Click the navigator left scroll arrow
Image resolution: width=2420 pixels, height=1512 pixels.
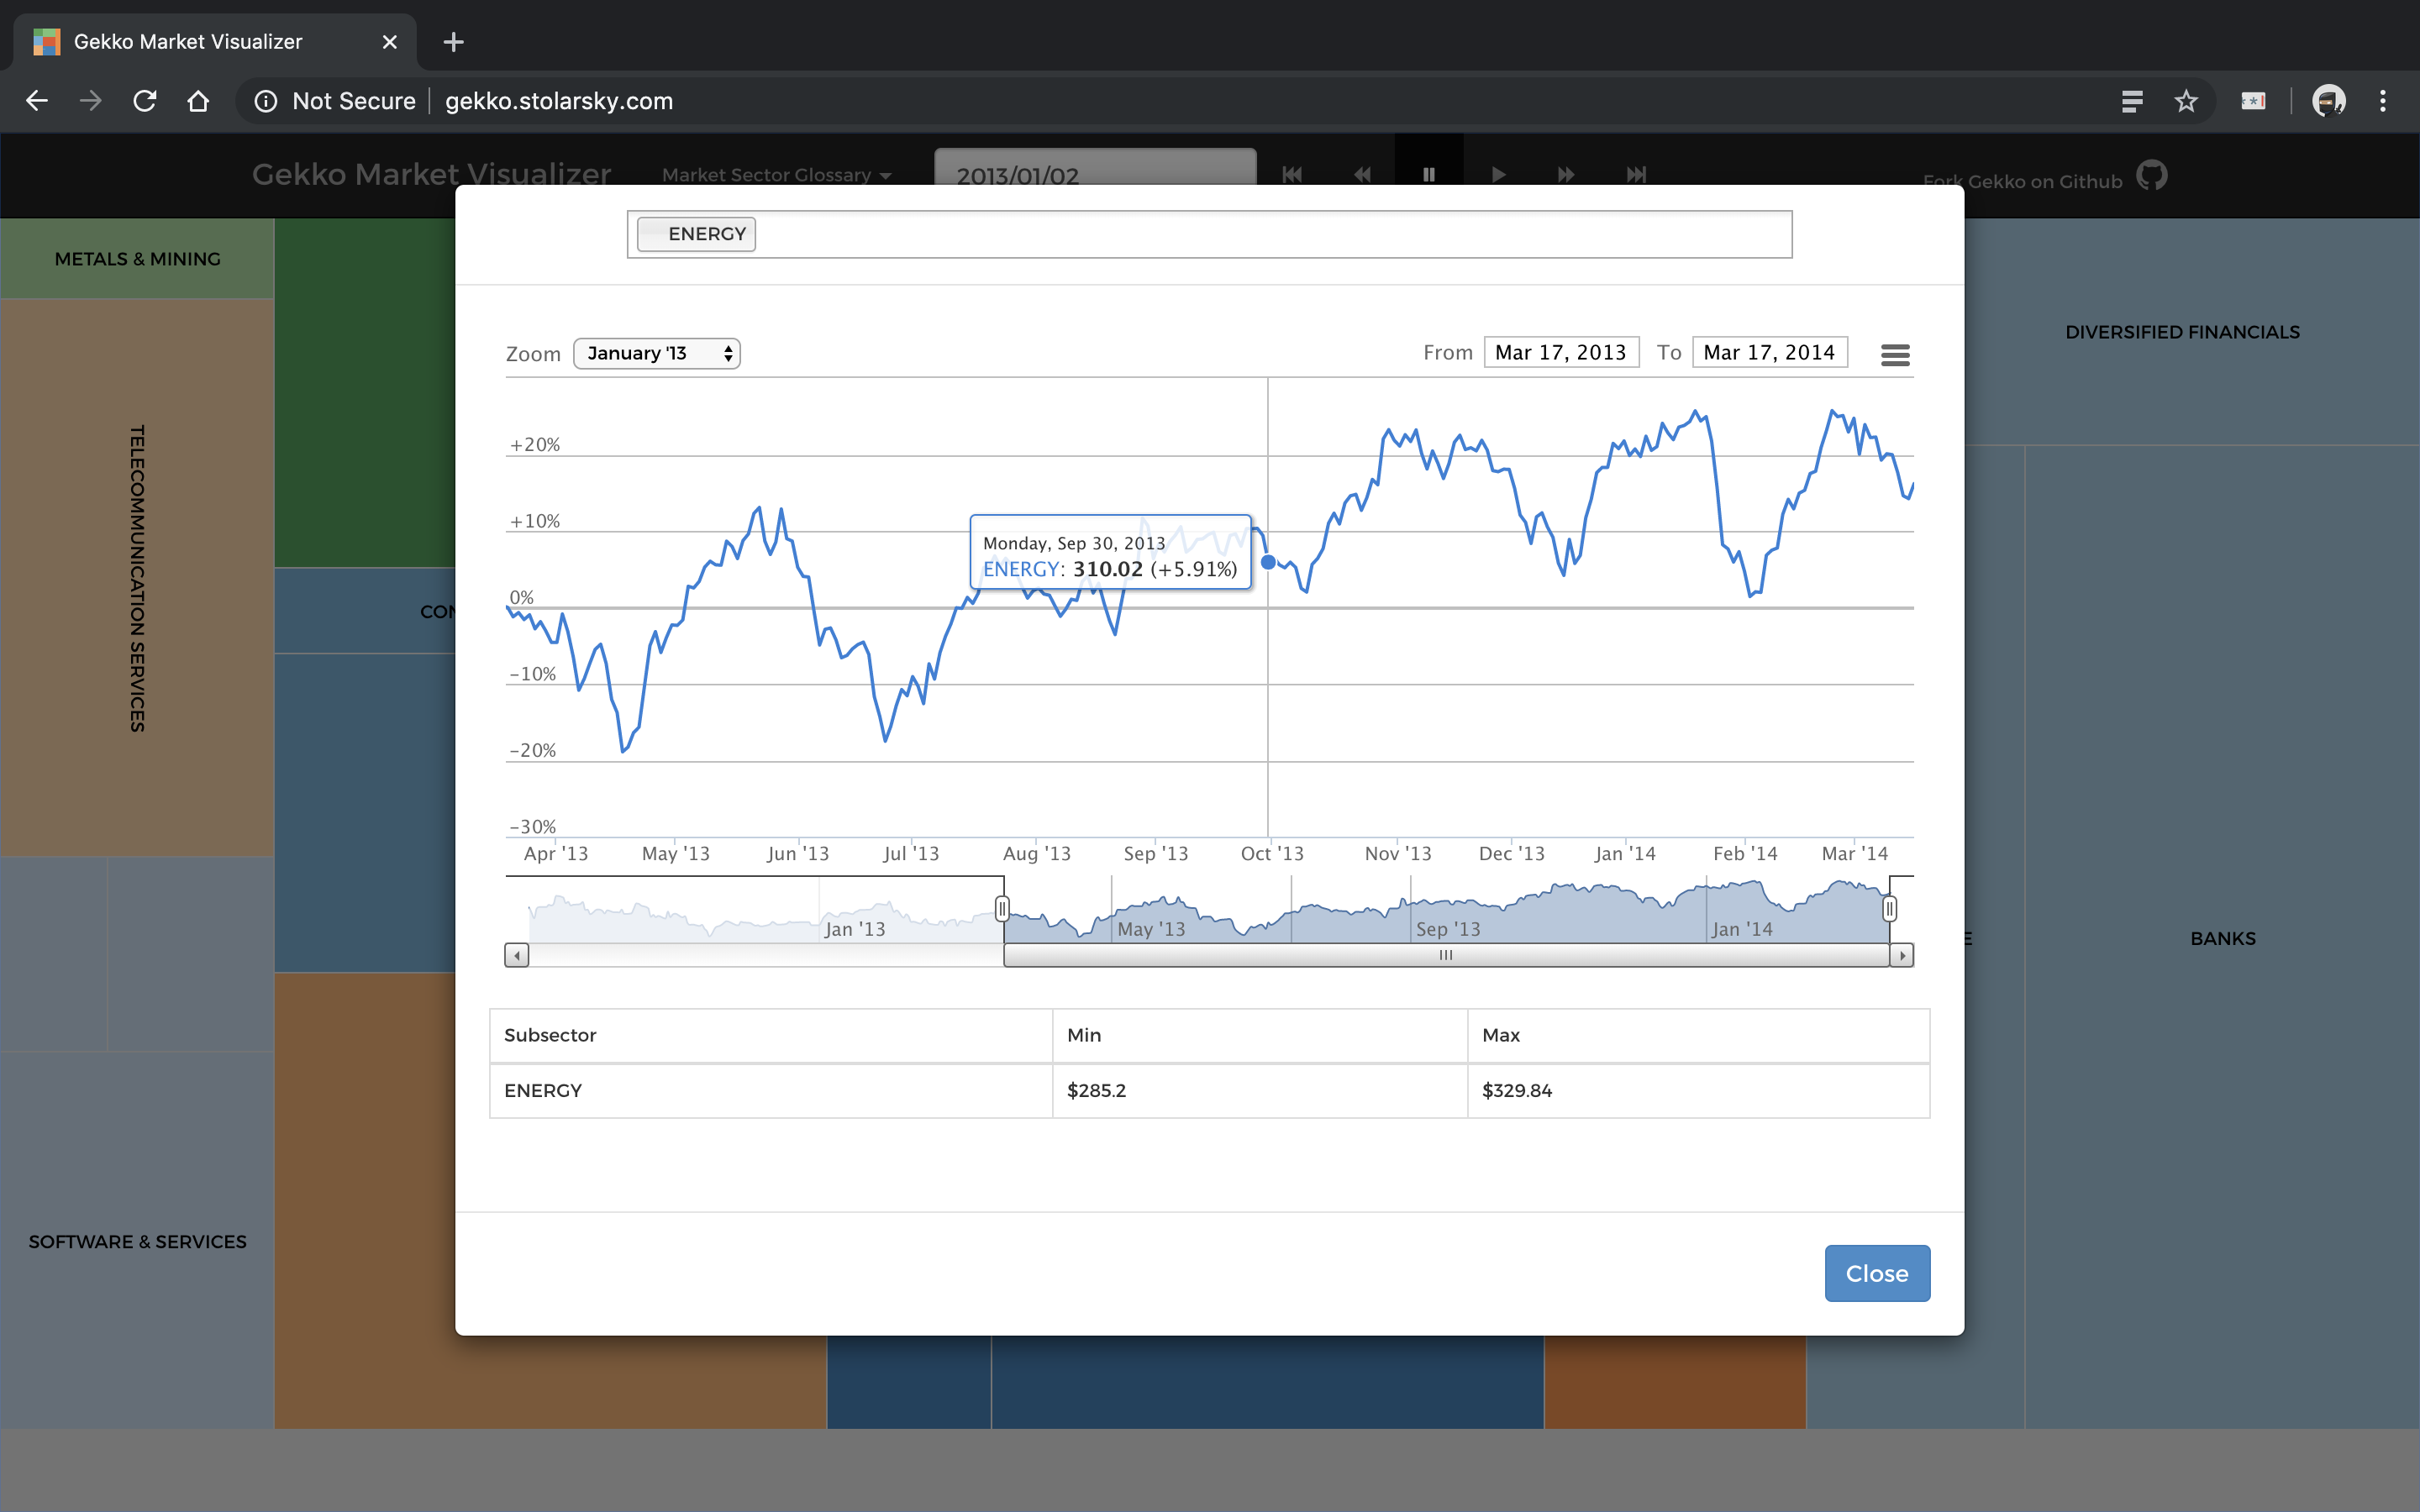[516, 955]
